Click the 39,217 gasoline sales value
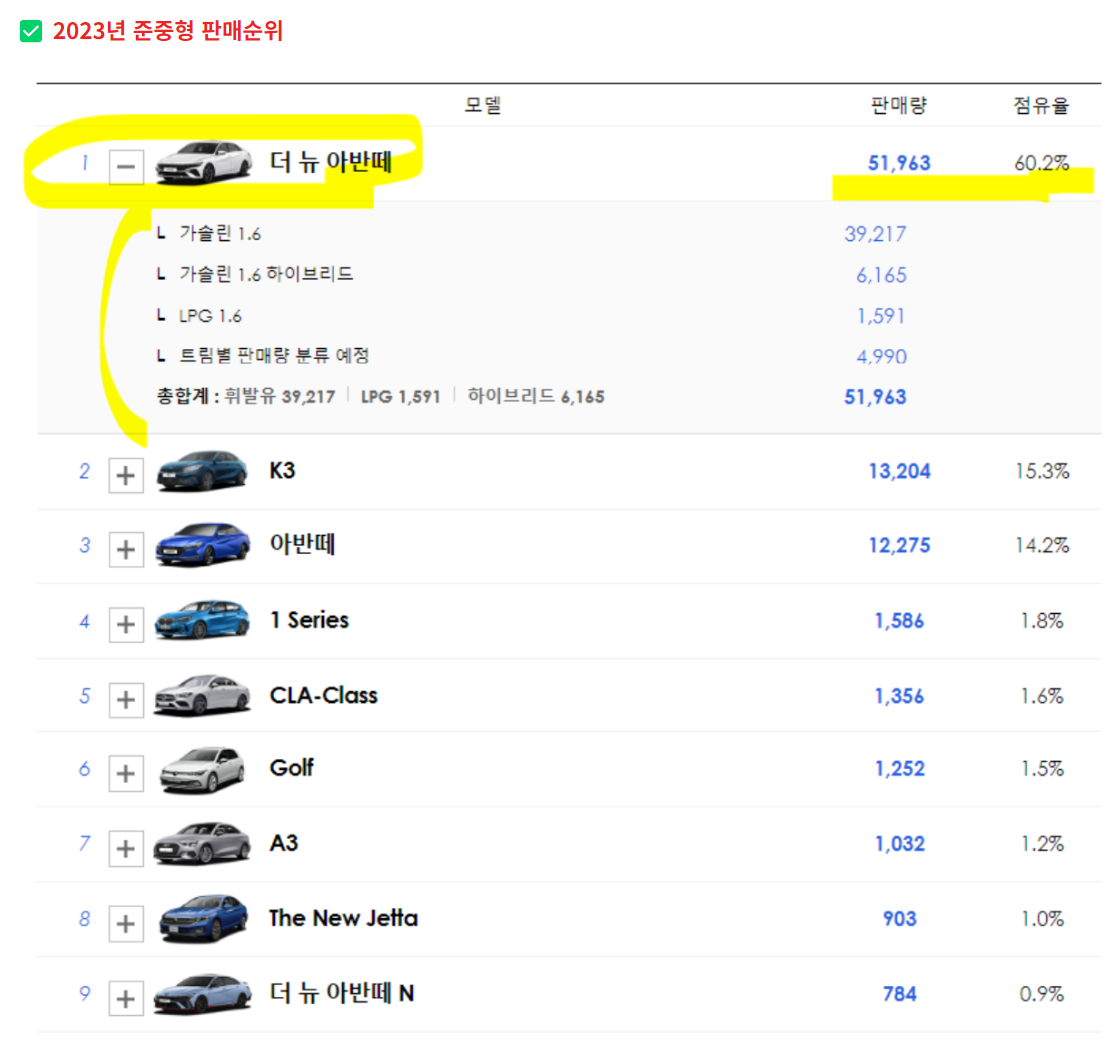Viewport: 1111px width, 1047px height. pos(875,234)
